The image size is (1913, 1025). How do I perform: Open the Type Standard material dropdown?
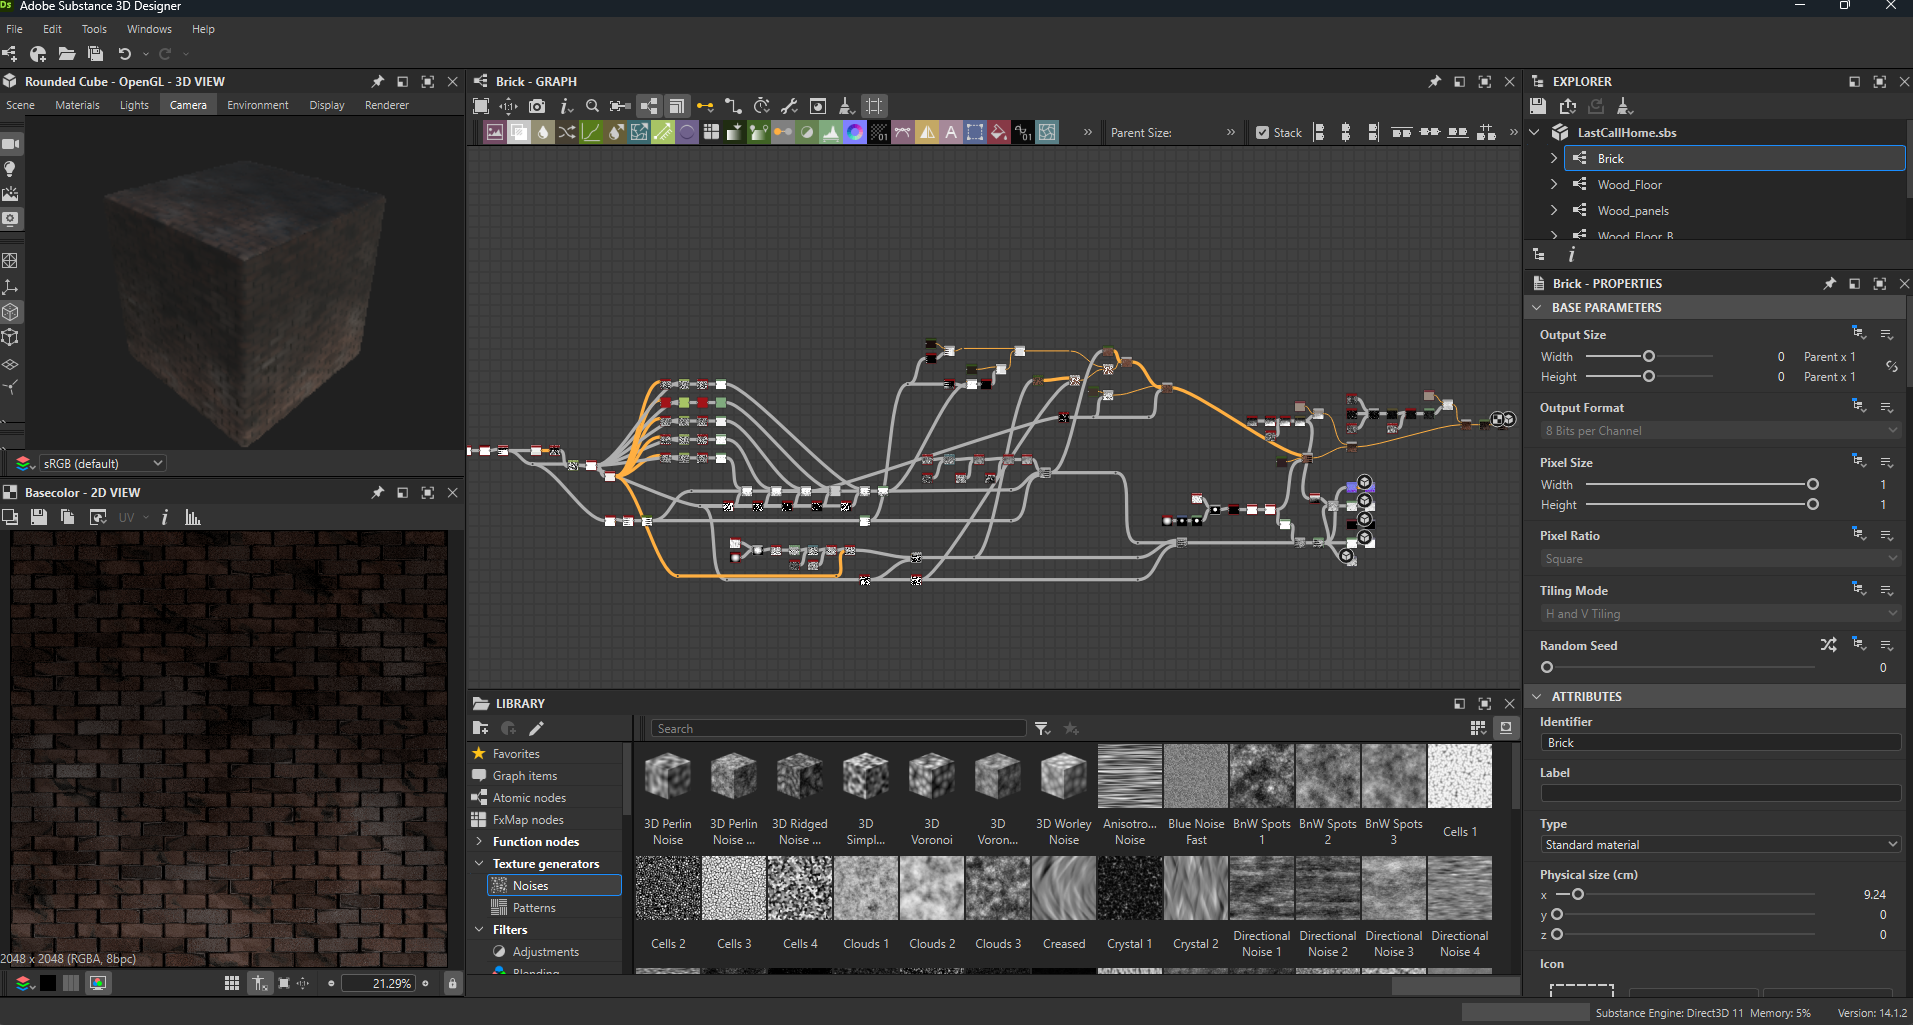[x=1720, y=844]
